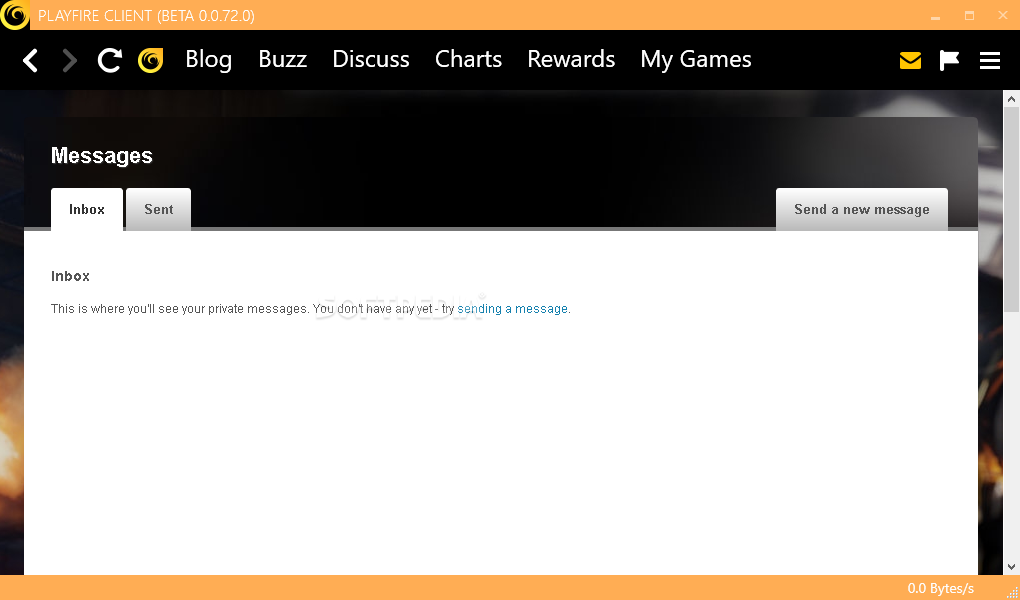Go forward with the right arrow

70,61
